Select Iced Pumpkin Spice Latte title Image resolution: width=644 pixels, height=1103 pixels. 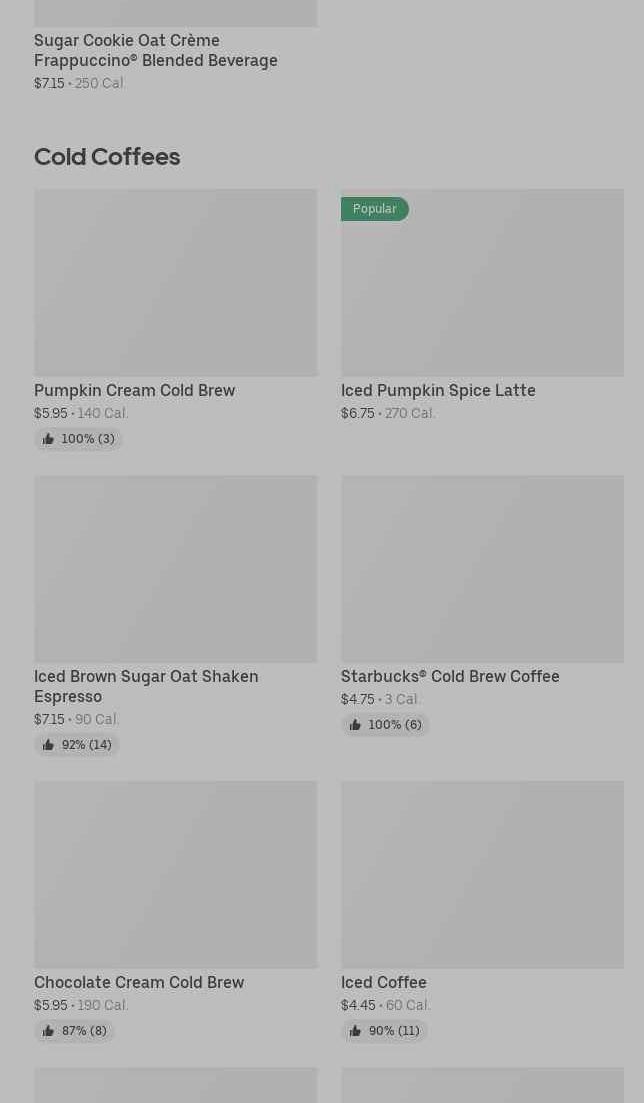(x=438, y=390)
